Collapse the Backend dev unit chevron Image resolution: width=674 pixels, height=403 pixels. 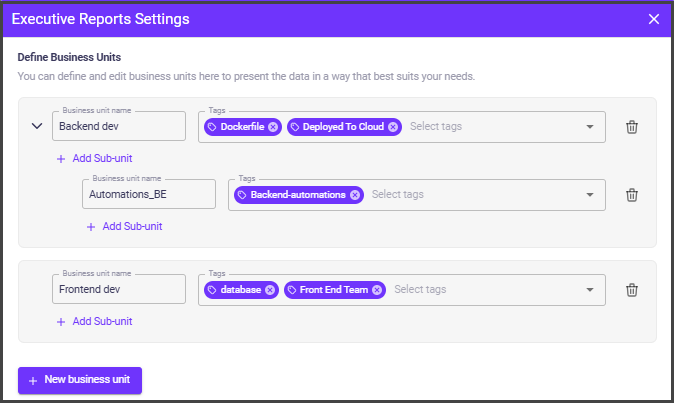tap(37, 127)
